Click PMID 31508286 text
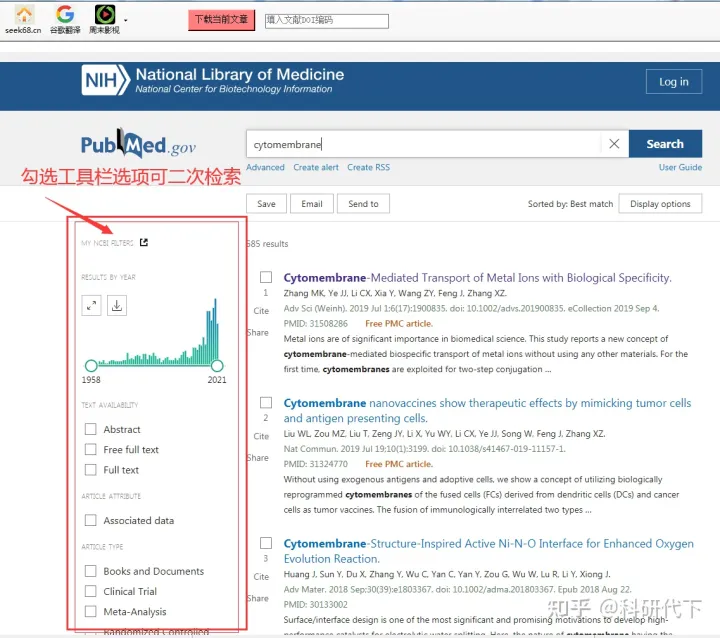Screen dimensions: 720x638 (x=315, y=324)
